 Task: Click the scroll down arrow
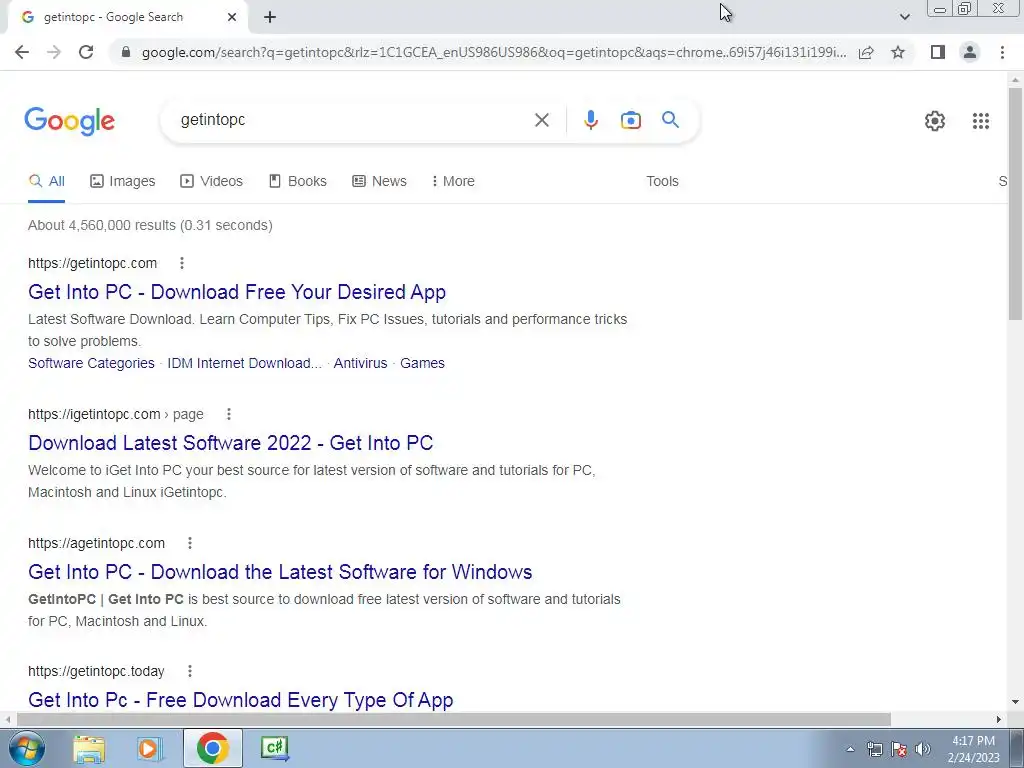[1015, 702]
